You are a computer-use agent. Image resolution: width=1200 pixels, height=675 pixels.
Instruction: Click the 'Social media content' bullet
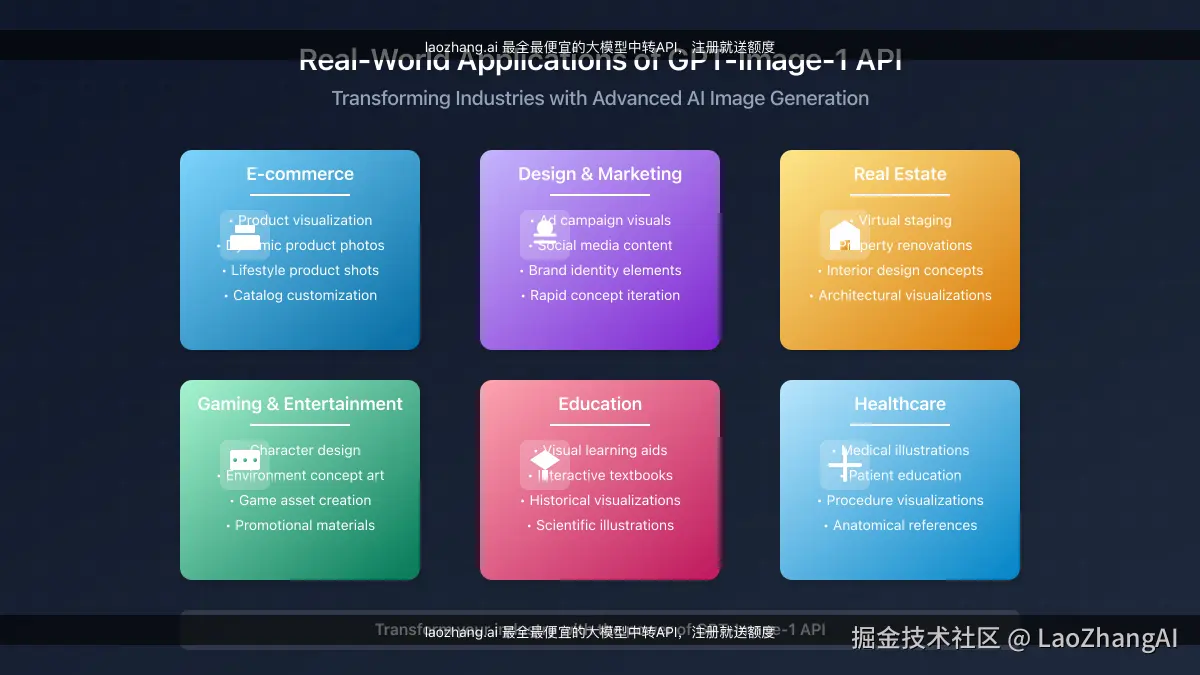click(600, 245)
